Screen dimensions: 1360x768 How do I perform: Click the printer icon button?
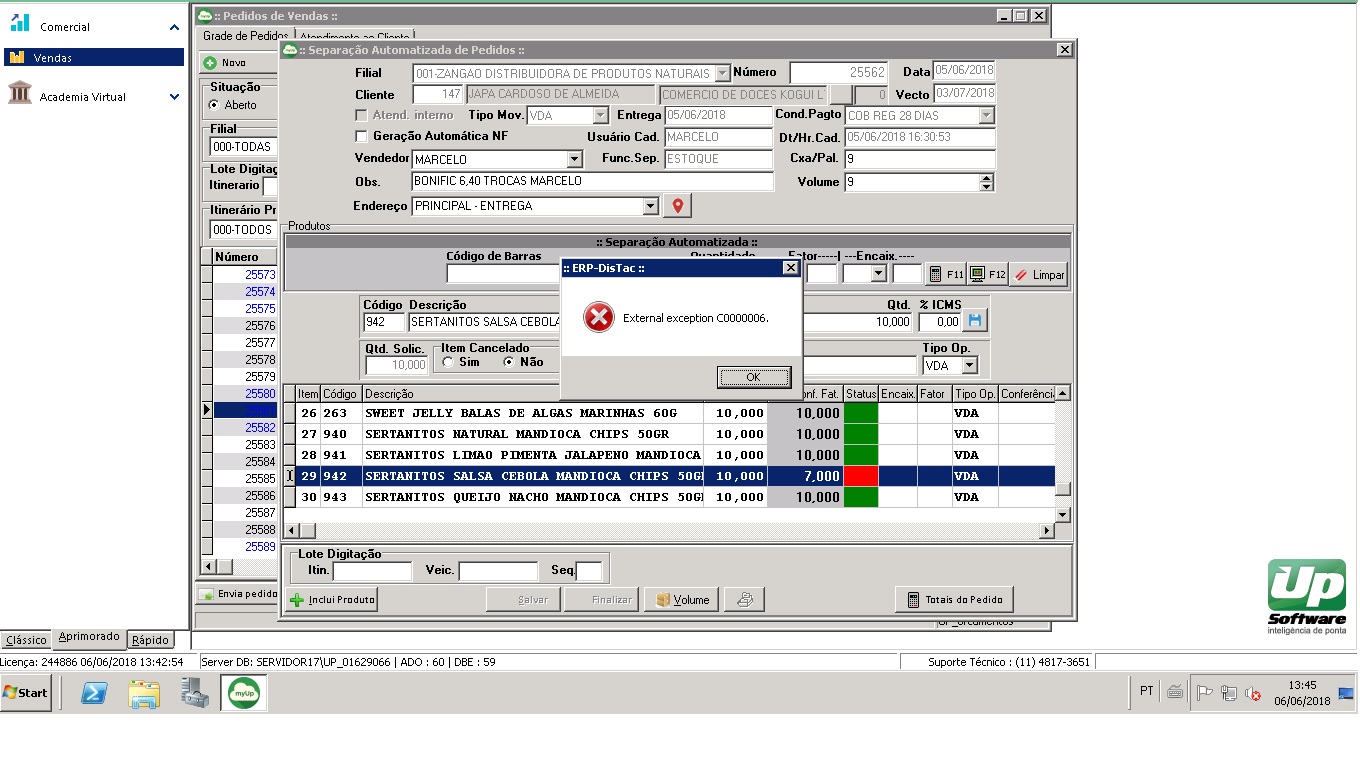744,600
